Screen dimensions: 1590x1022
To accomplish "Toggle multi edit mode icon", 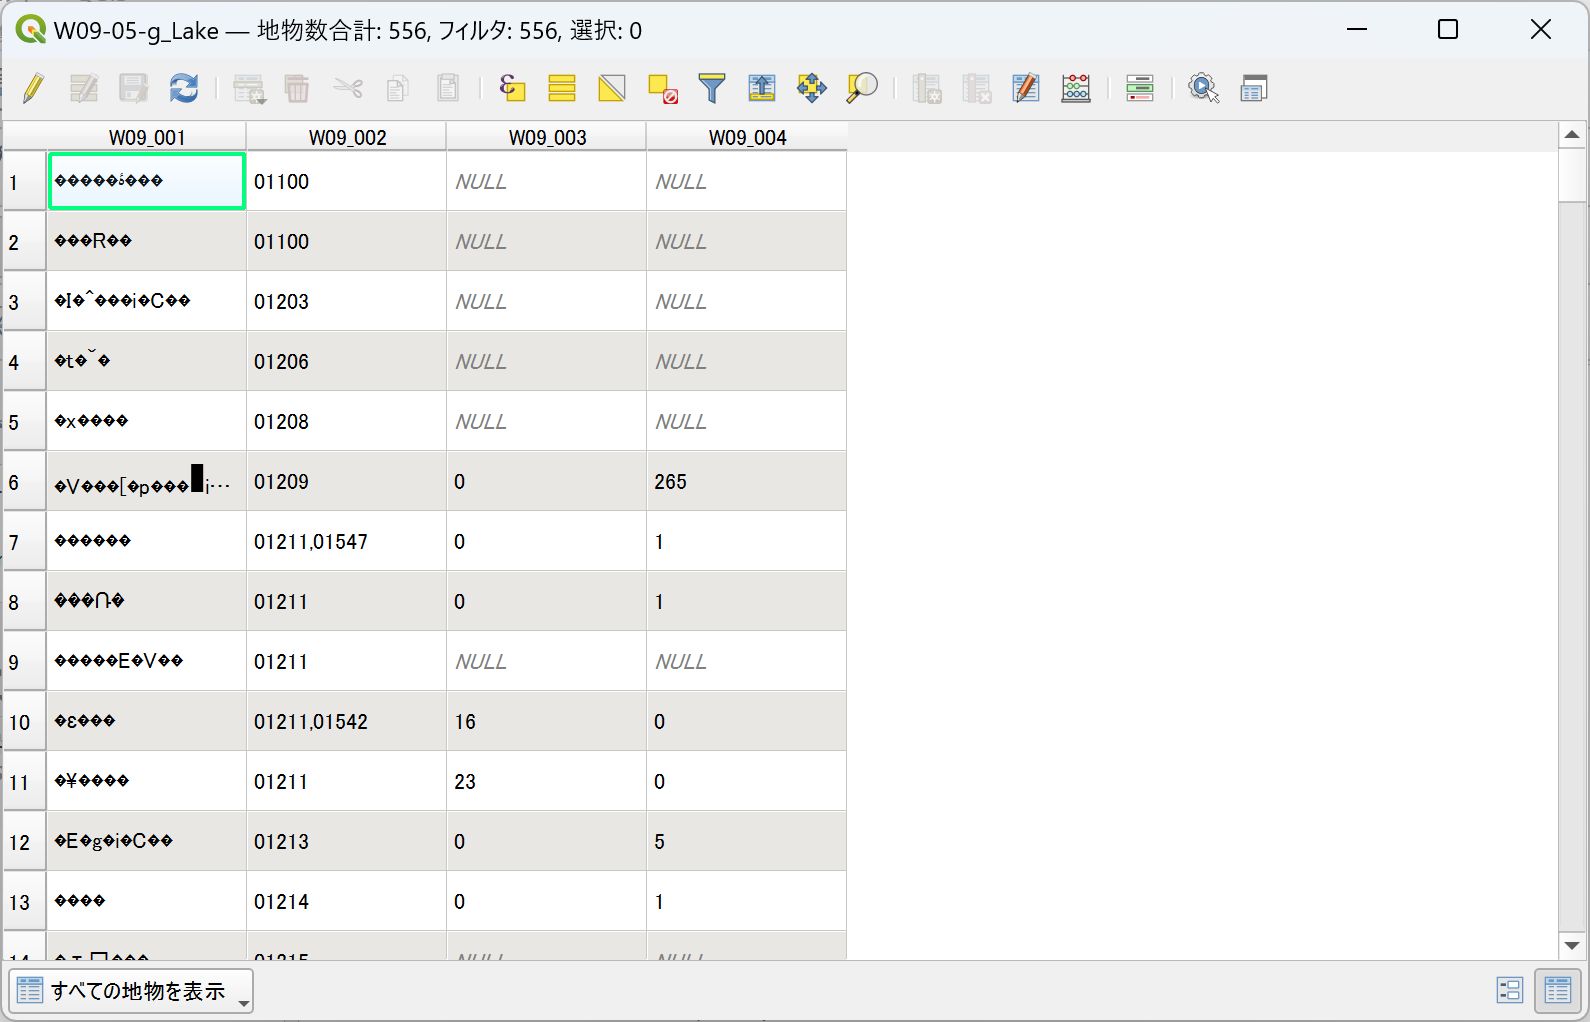I will click(x=84, y=88).
